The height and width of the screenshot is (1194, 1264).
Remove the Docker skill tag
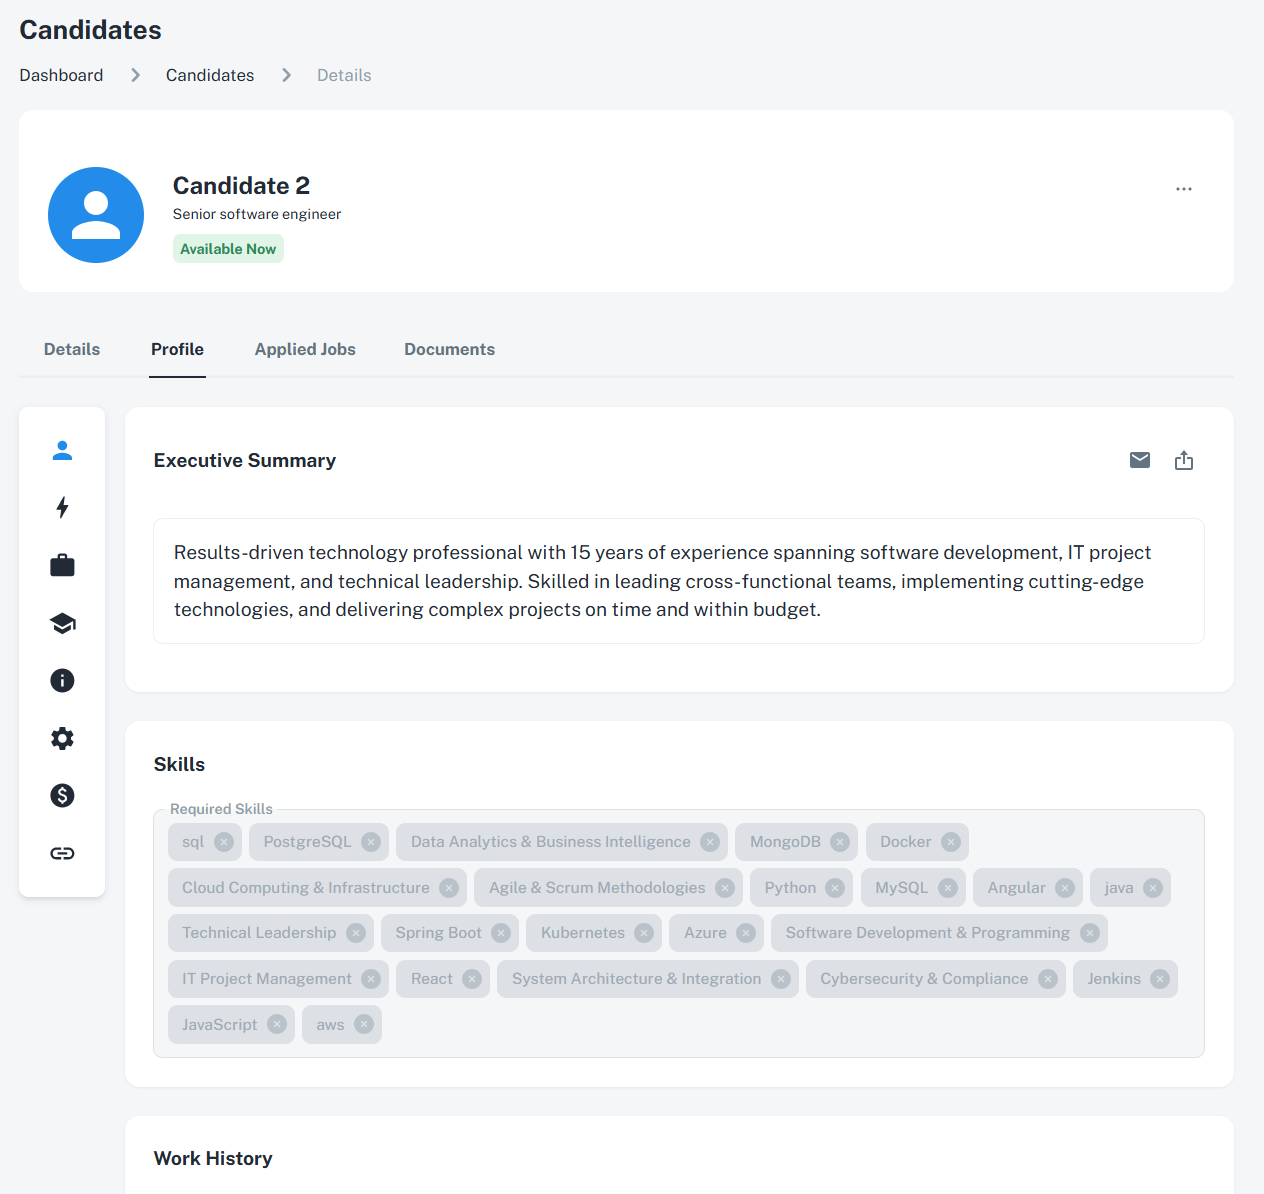click(951, 842)
